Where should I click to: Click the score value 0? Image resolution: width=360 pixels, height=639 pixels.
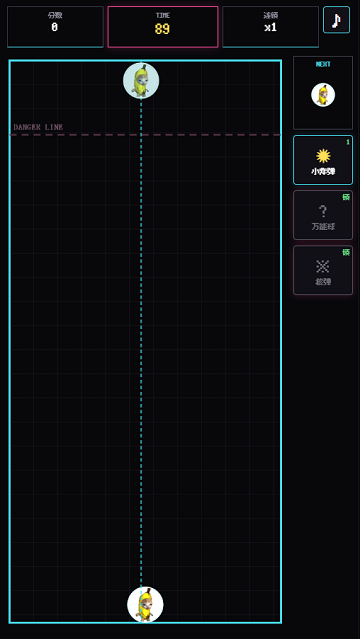point(55,27)
